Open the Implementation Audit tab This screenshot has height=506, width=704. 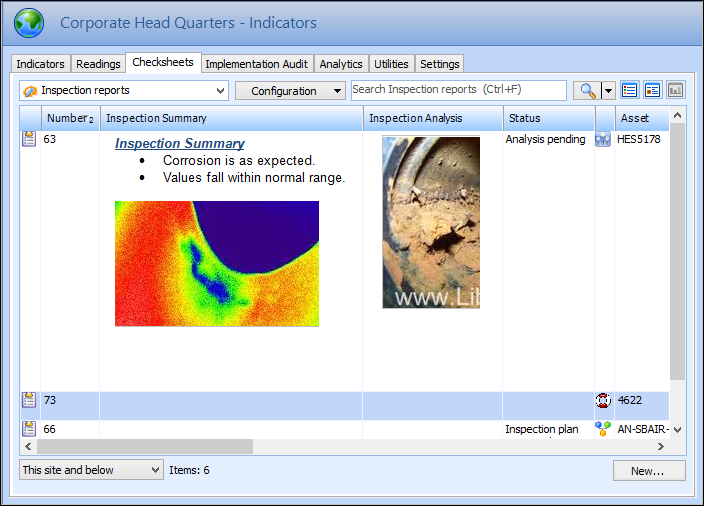pyautogui.click(x=257, y=64)
